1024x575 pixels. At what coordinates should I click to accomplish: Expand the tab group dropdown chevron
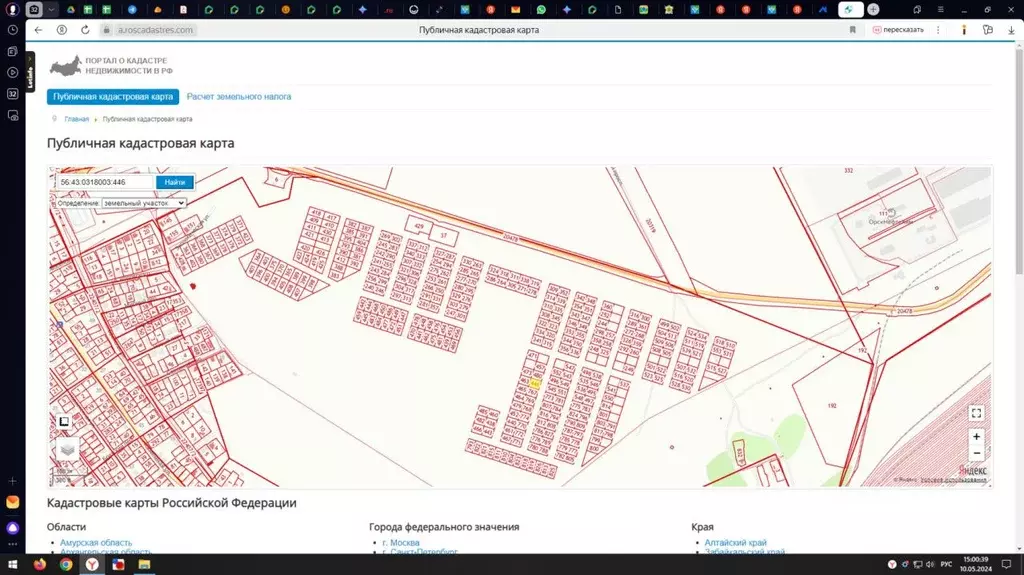tap(51, 10)
